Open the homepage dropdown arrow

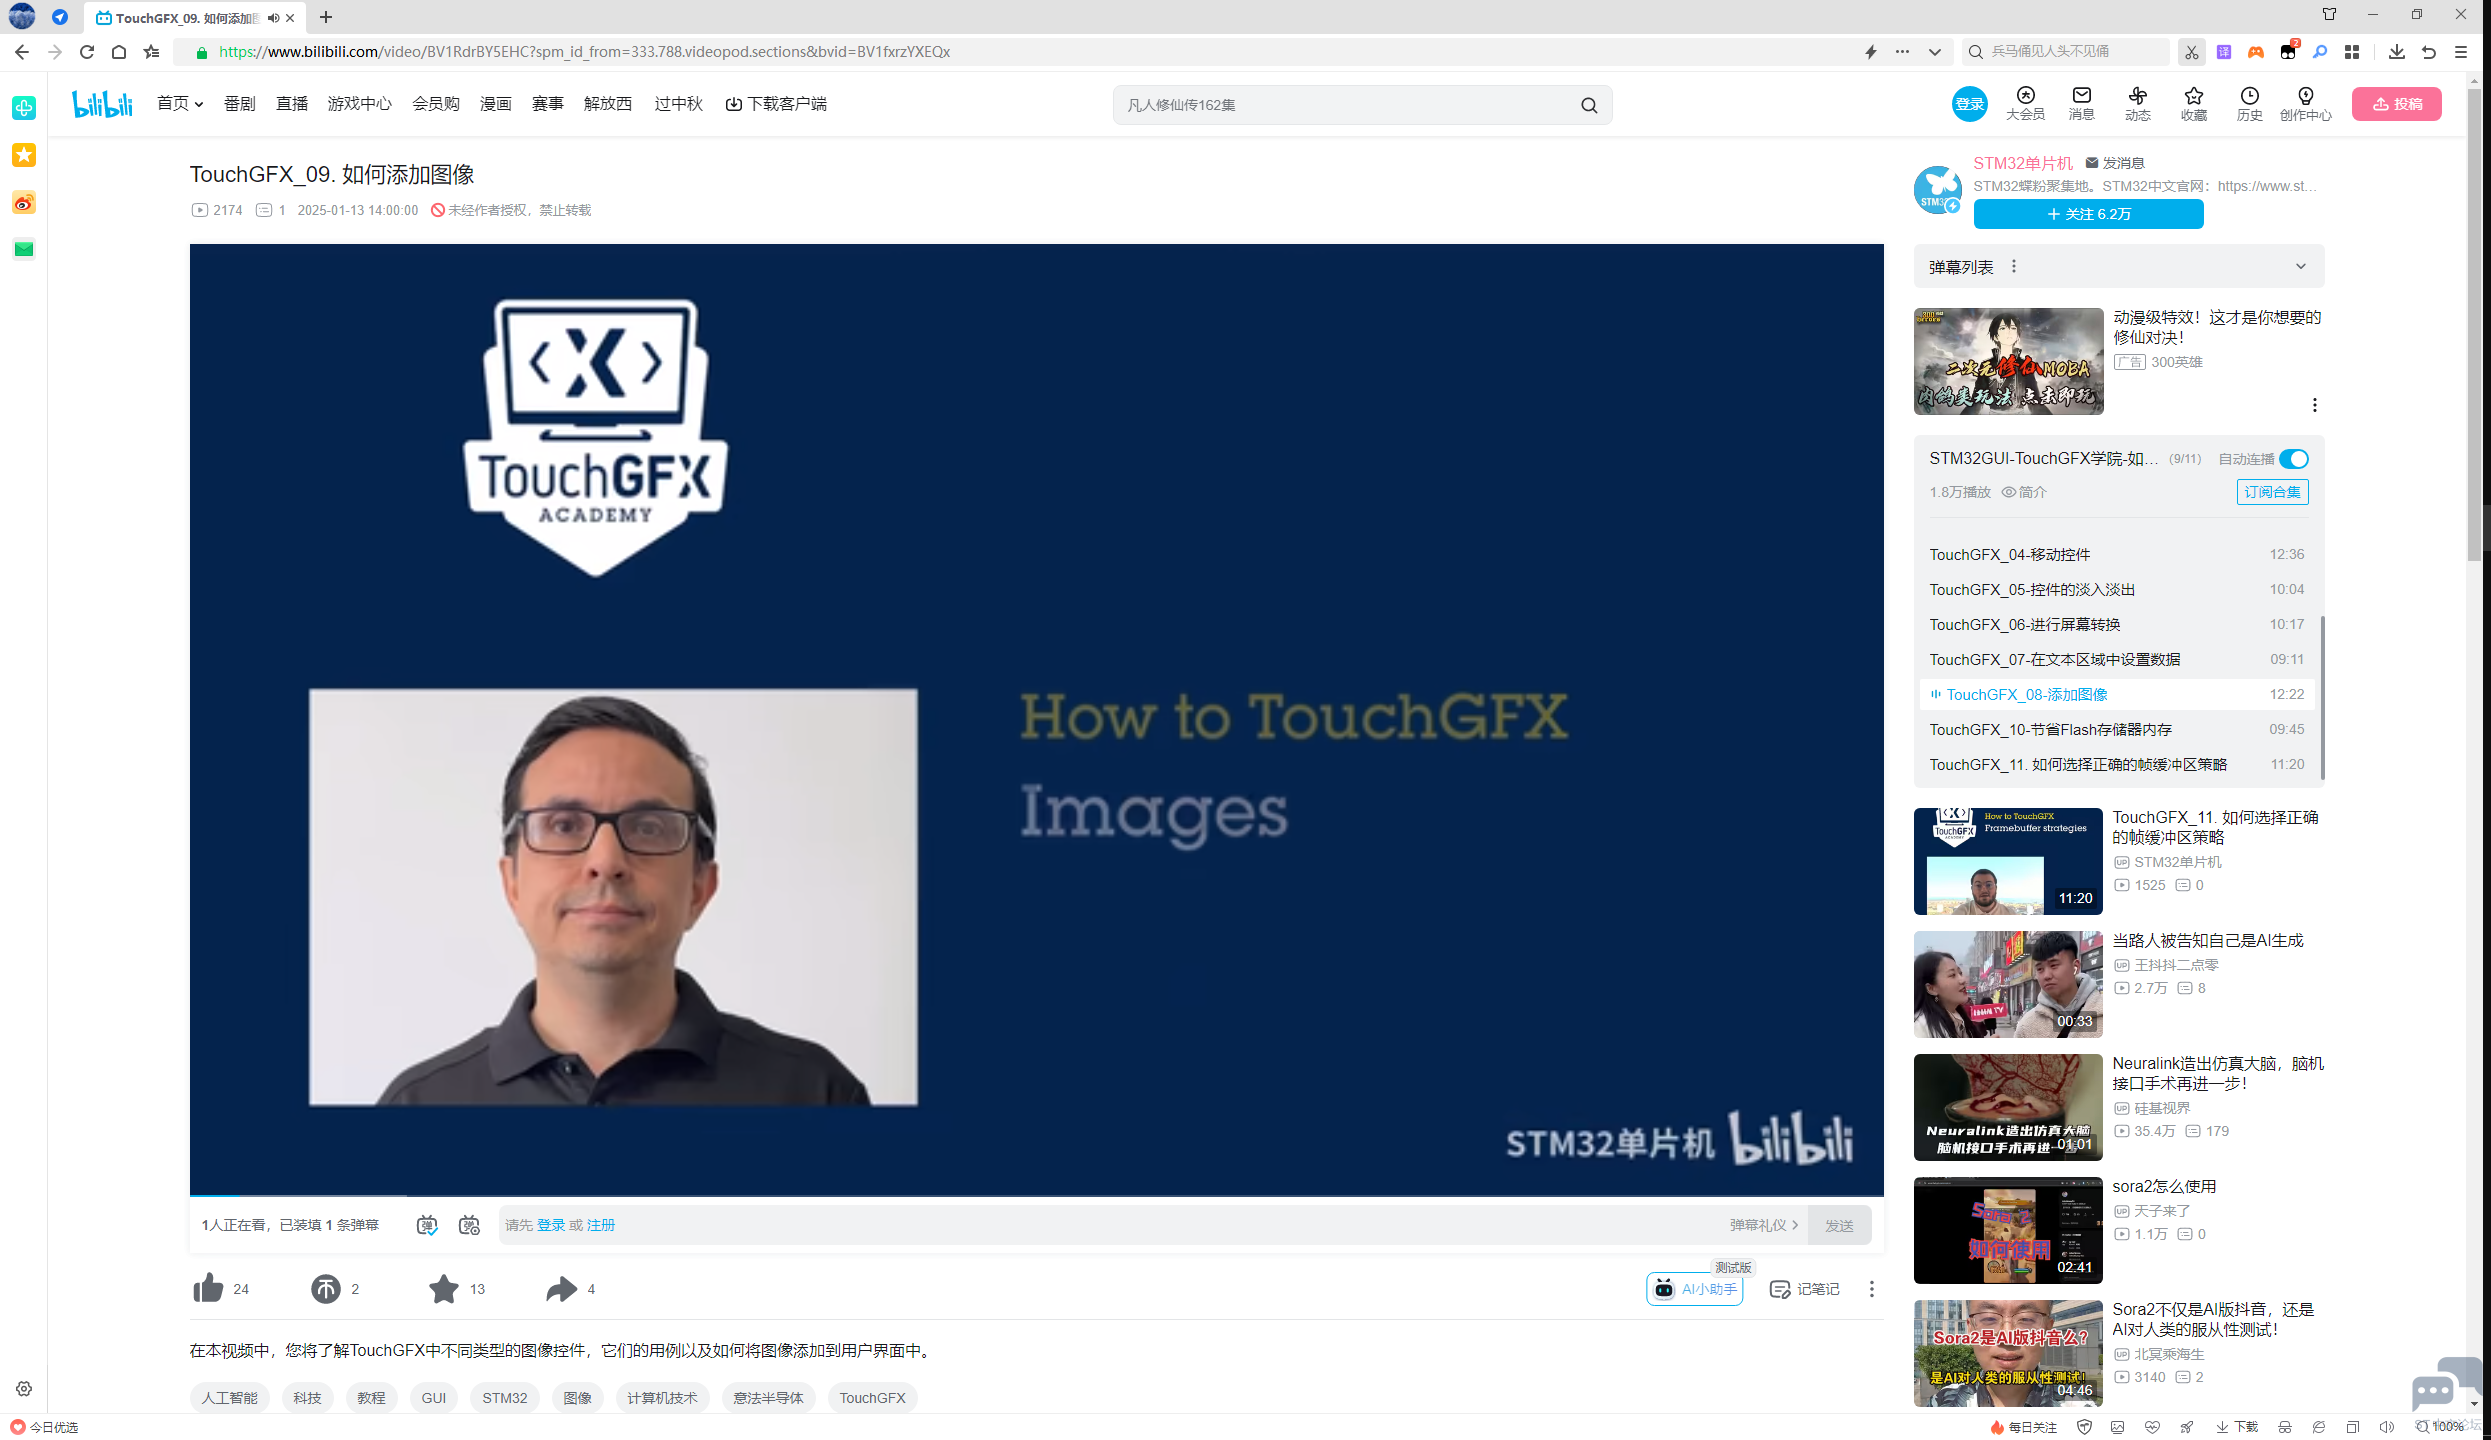click(199, 104)
